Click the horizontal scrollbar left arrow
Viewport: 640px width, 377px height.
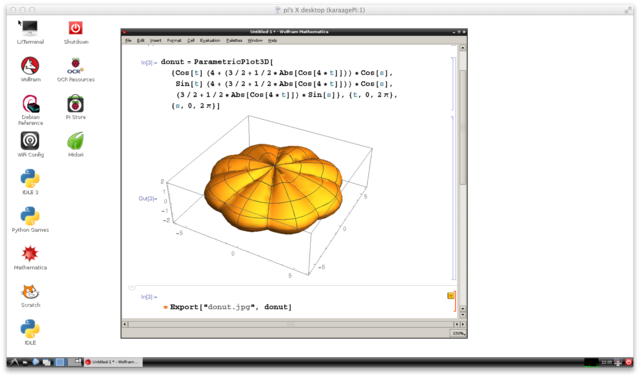[125, 324]
